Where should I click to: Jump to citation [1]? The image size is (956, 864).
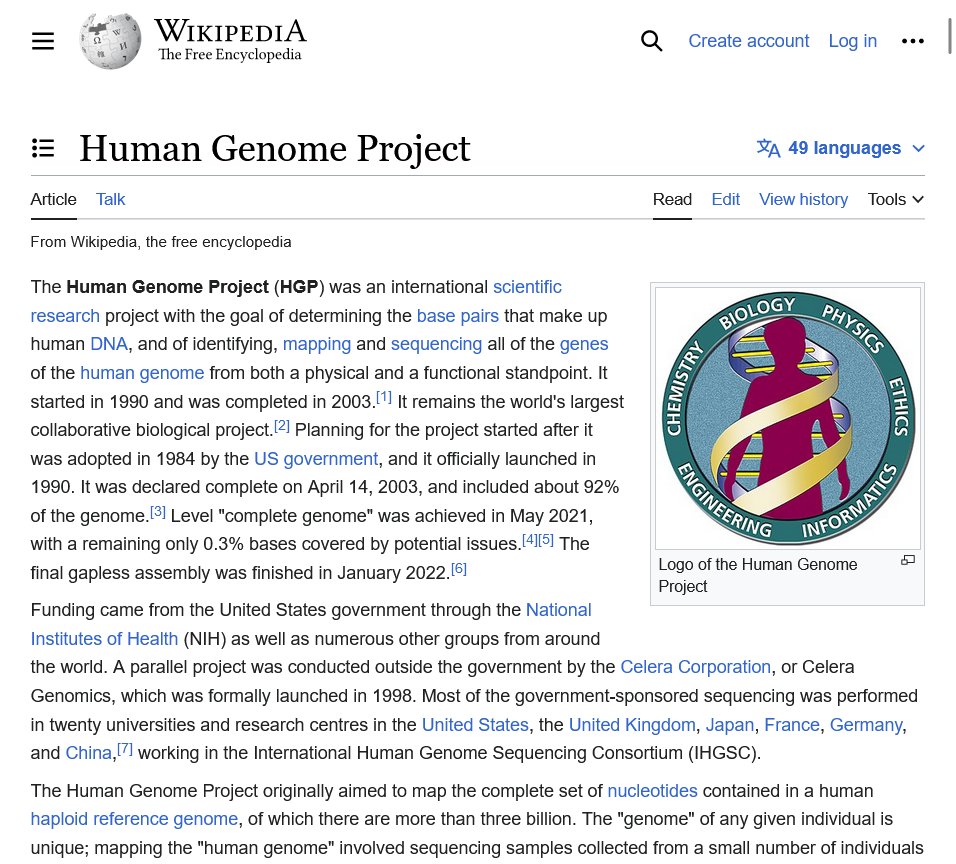[383, 397]
